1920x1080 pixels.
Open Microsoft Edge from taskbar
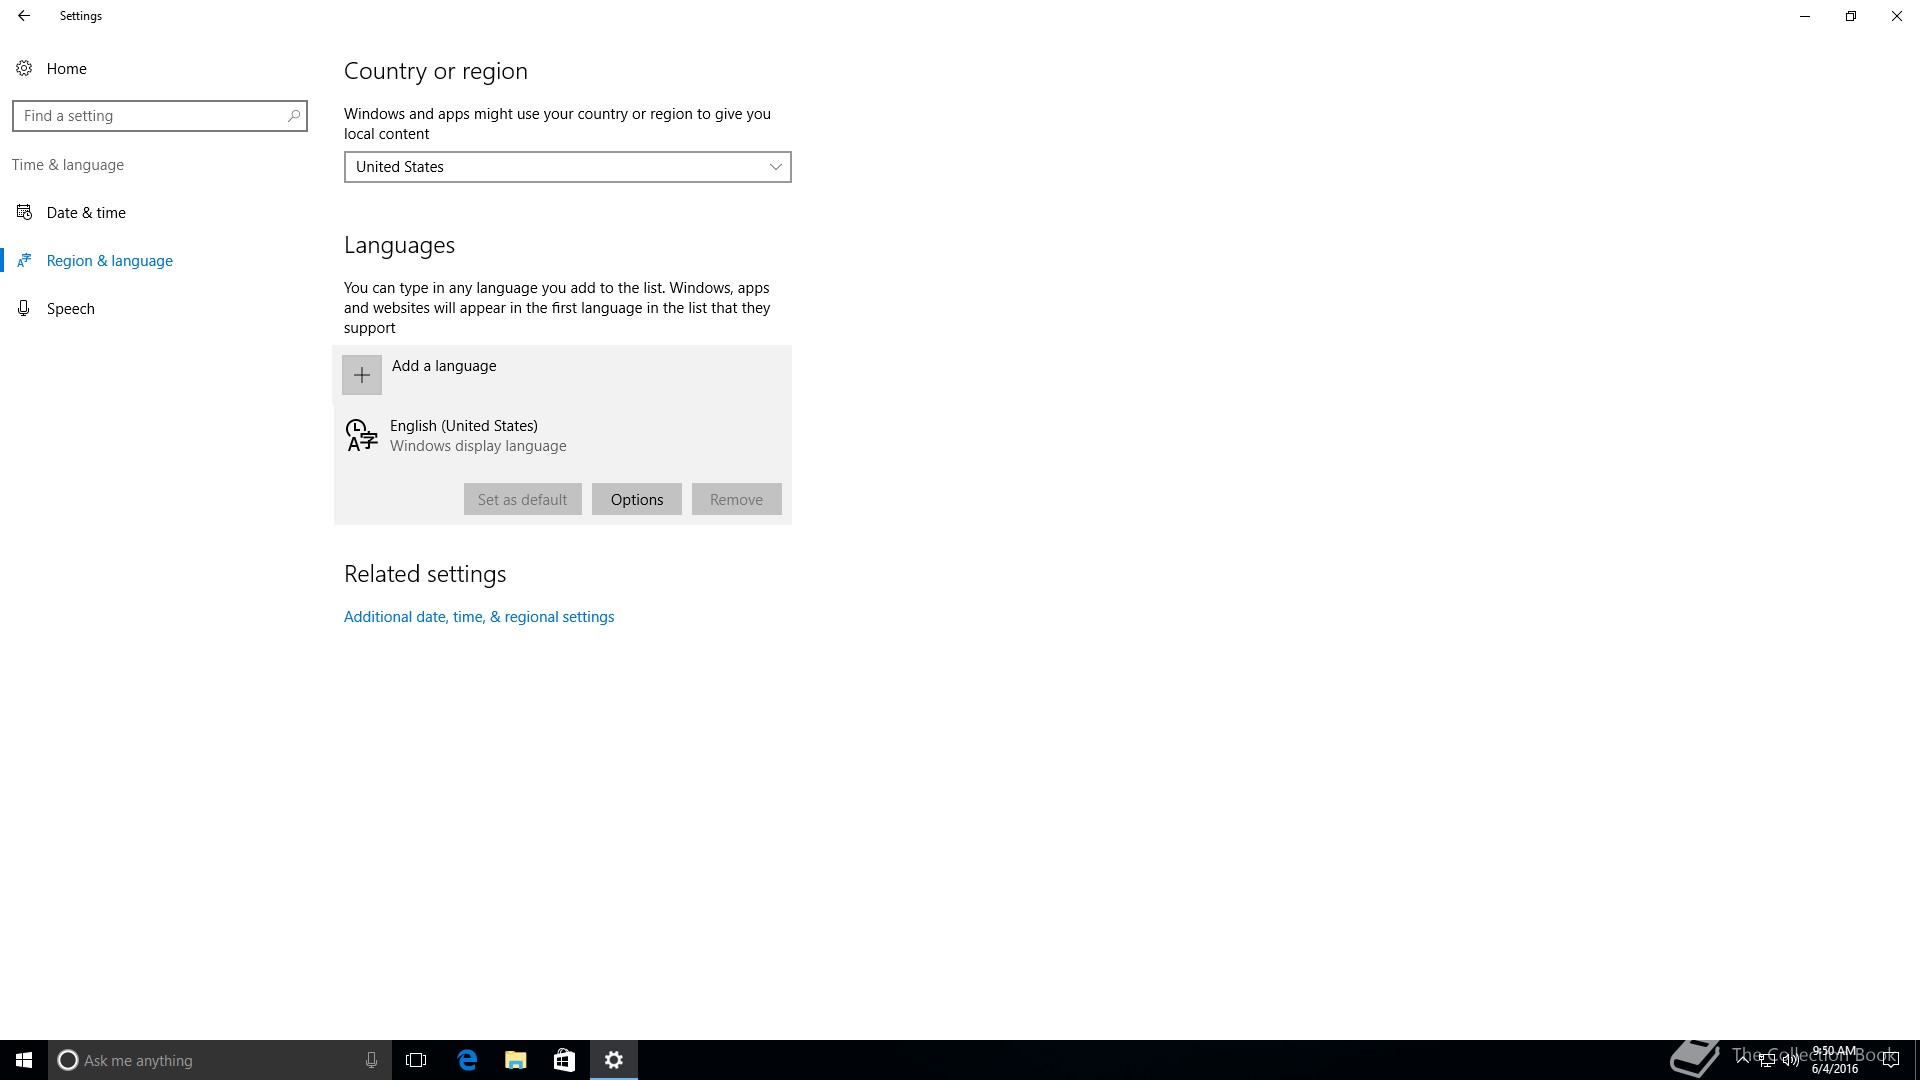coord(467,1060)
